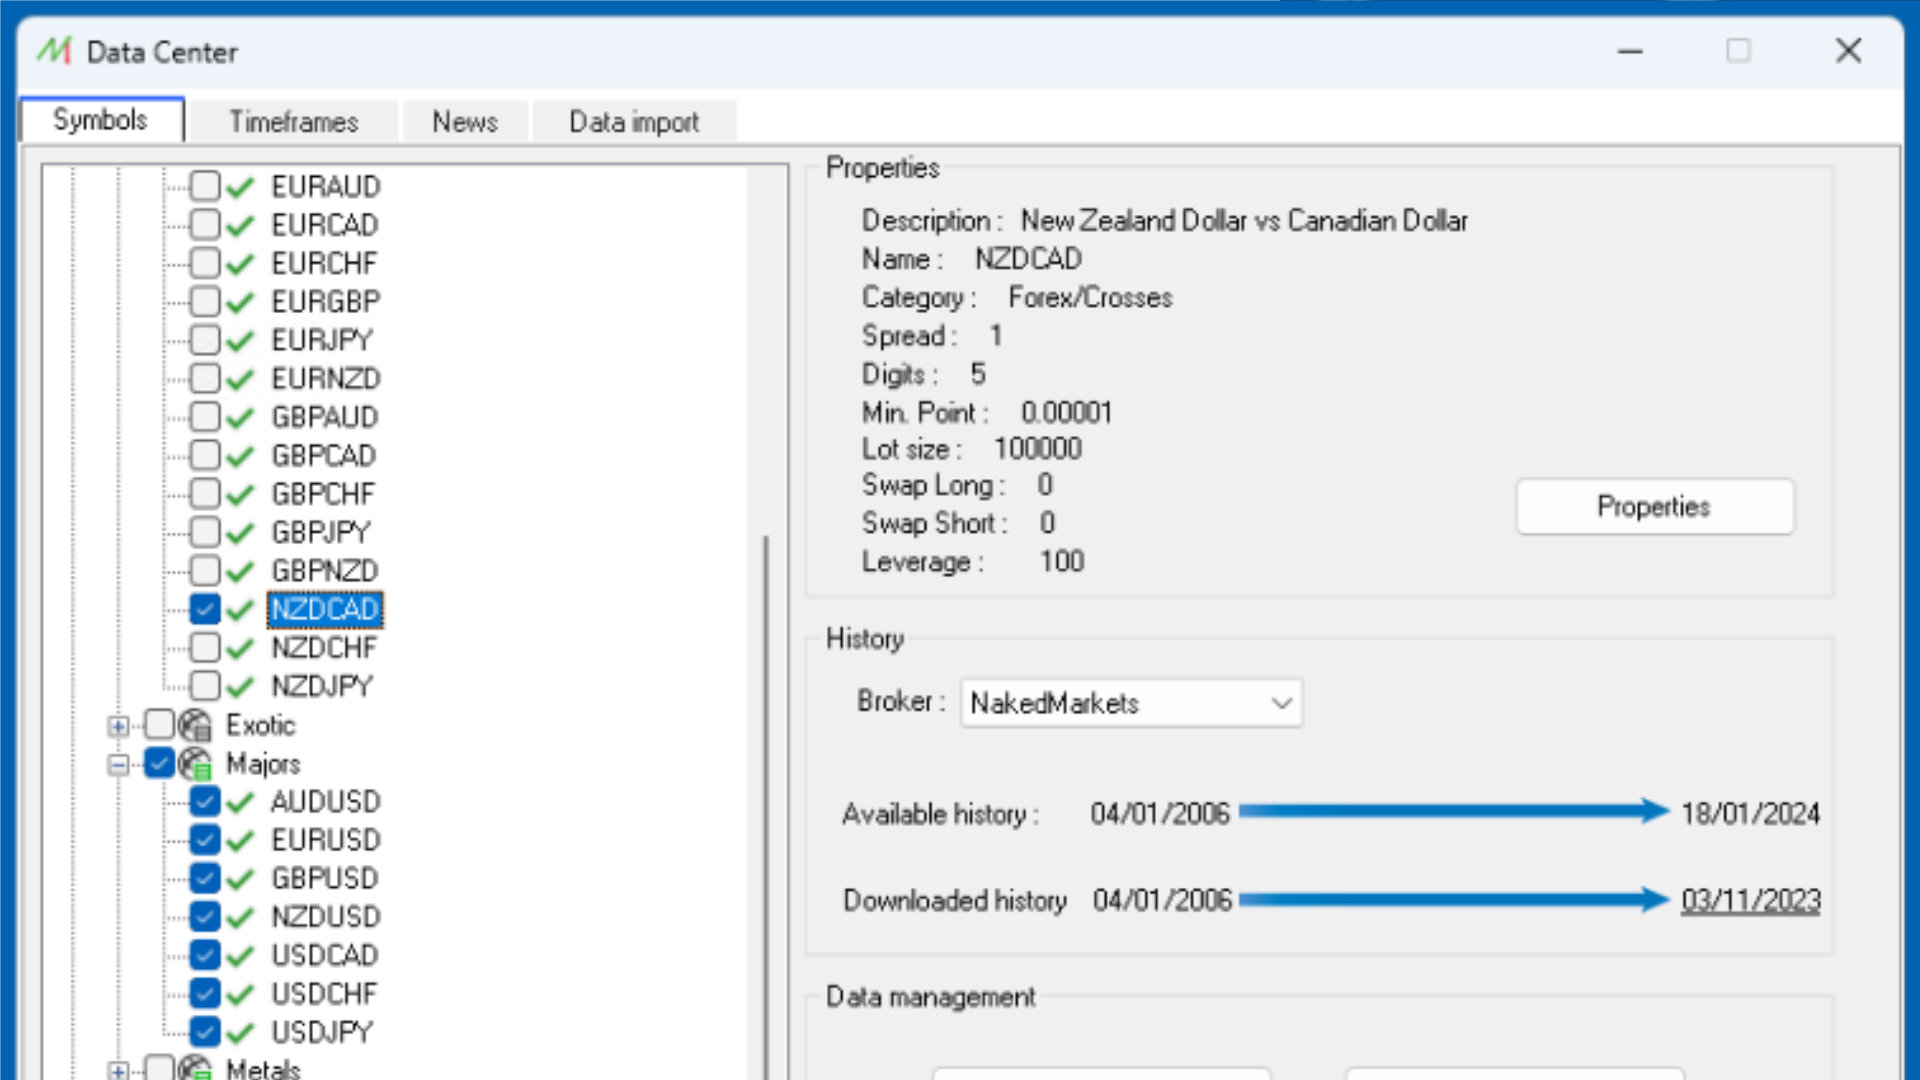Image resolution: width=1920 pixels, height=1080 pixels.
Task: Uncheck the NZDCAD symbol checkbox
Action: tap(205, 609)
